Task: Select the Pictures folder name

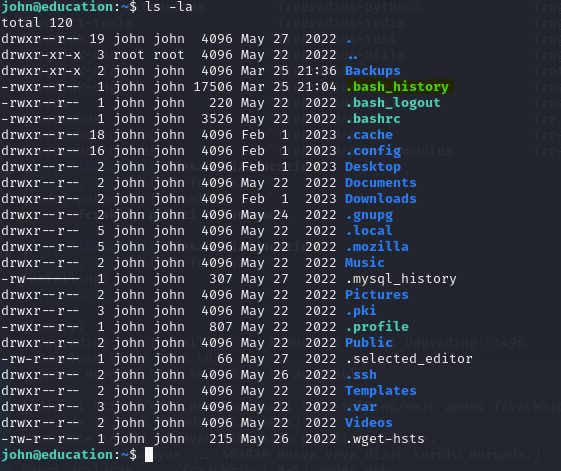Action: tap(377, 295)
